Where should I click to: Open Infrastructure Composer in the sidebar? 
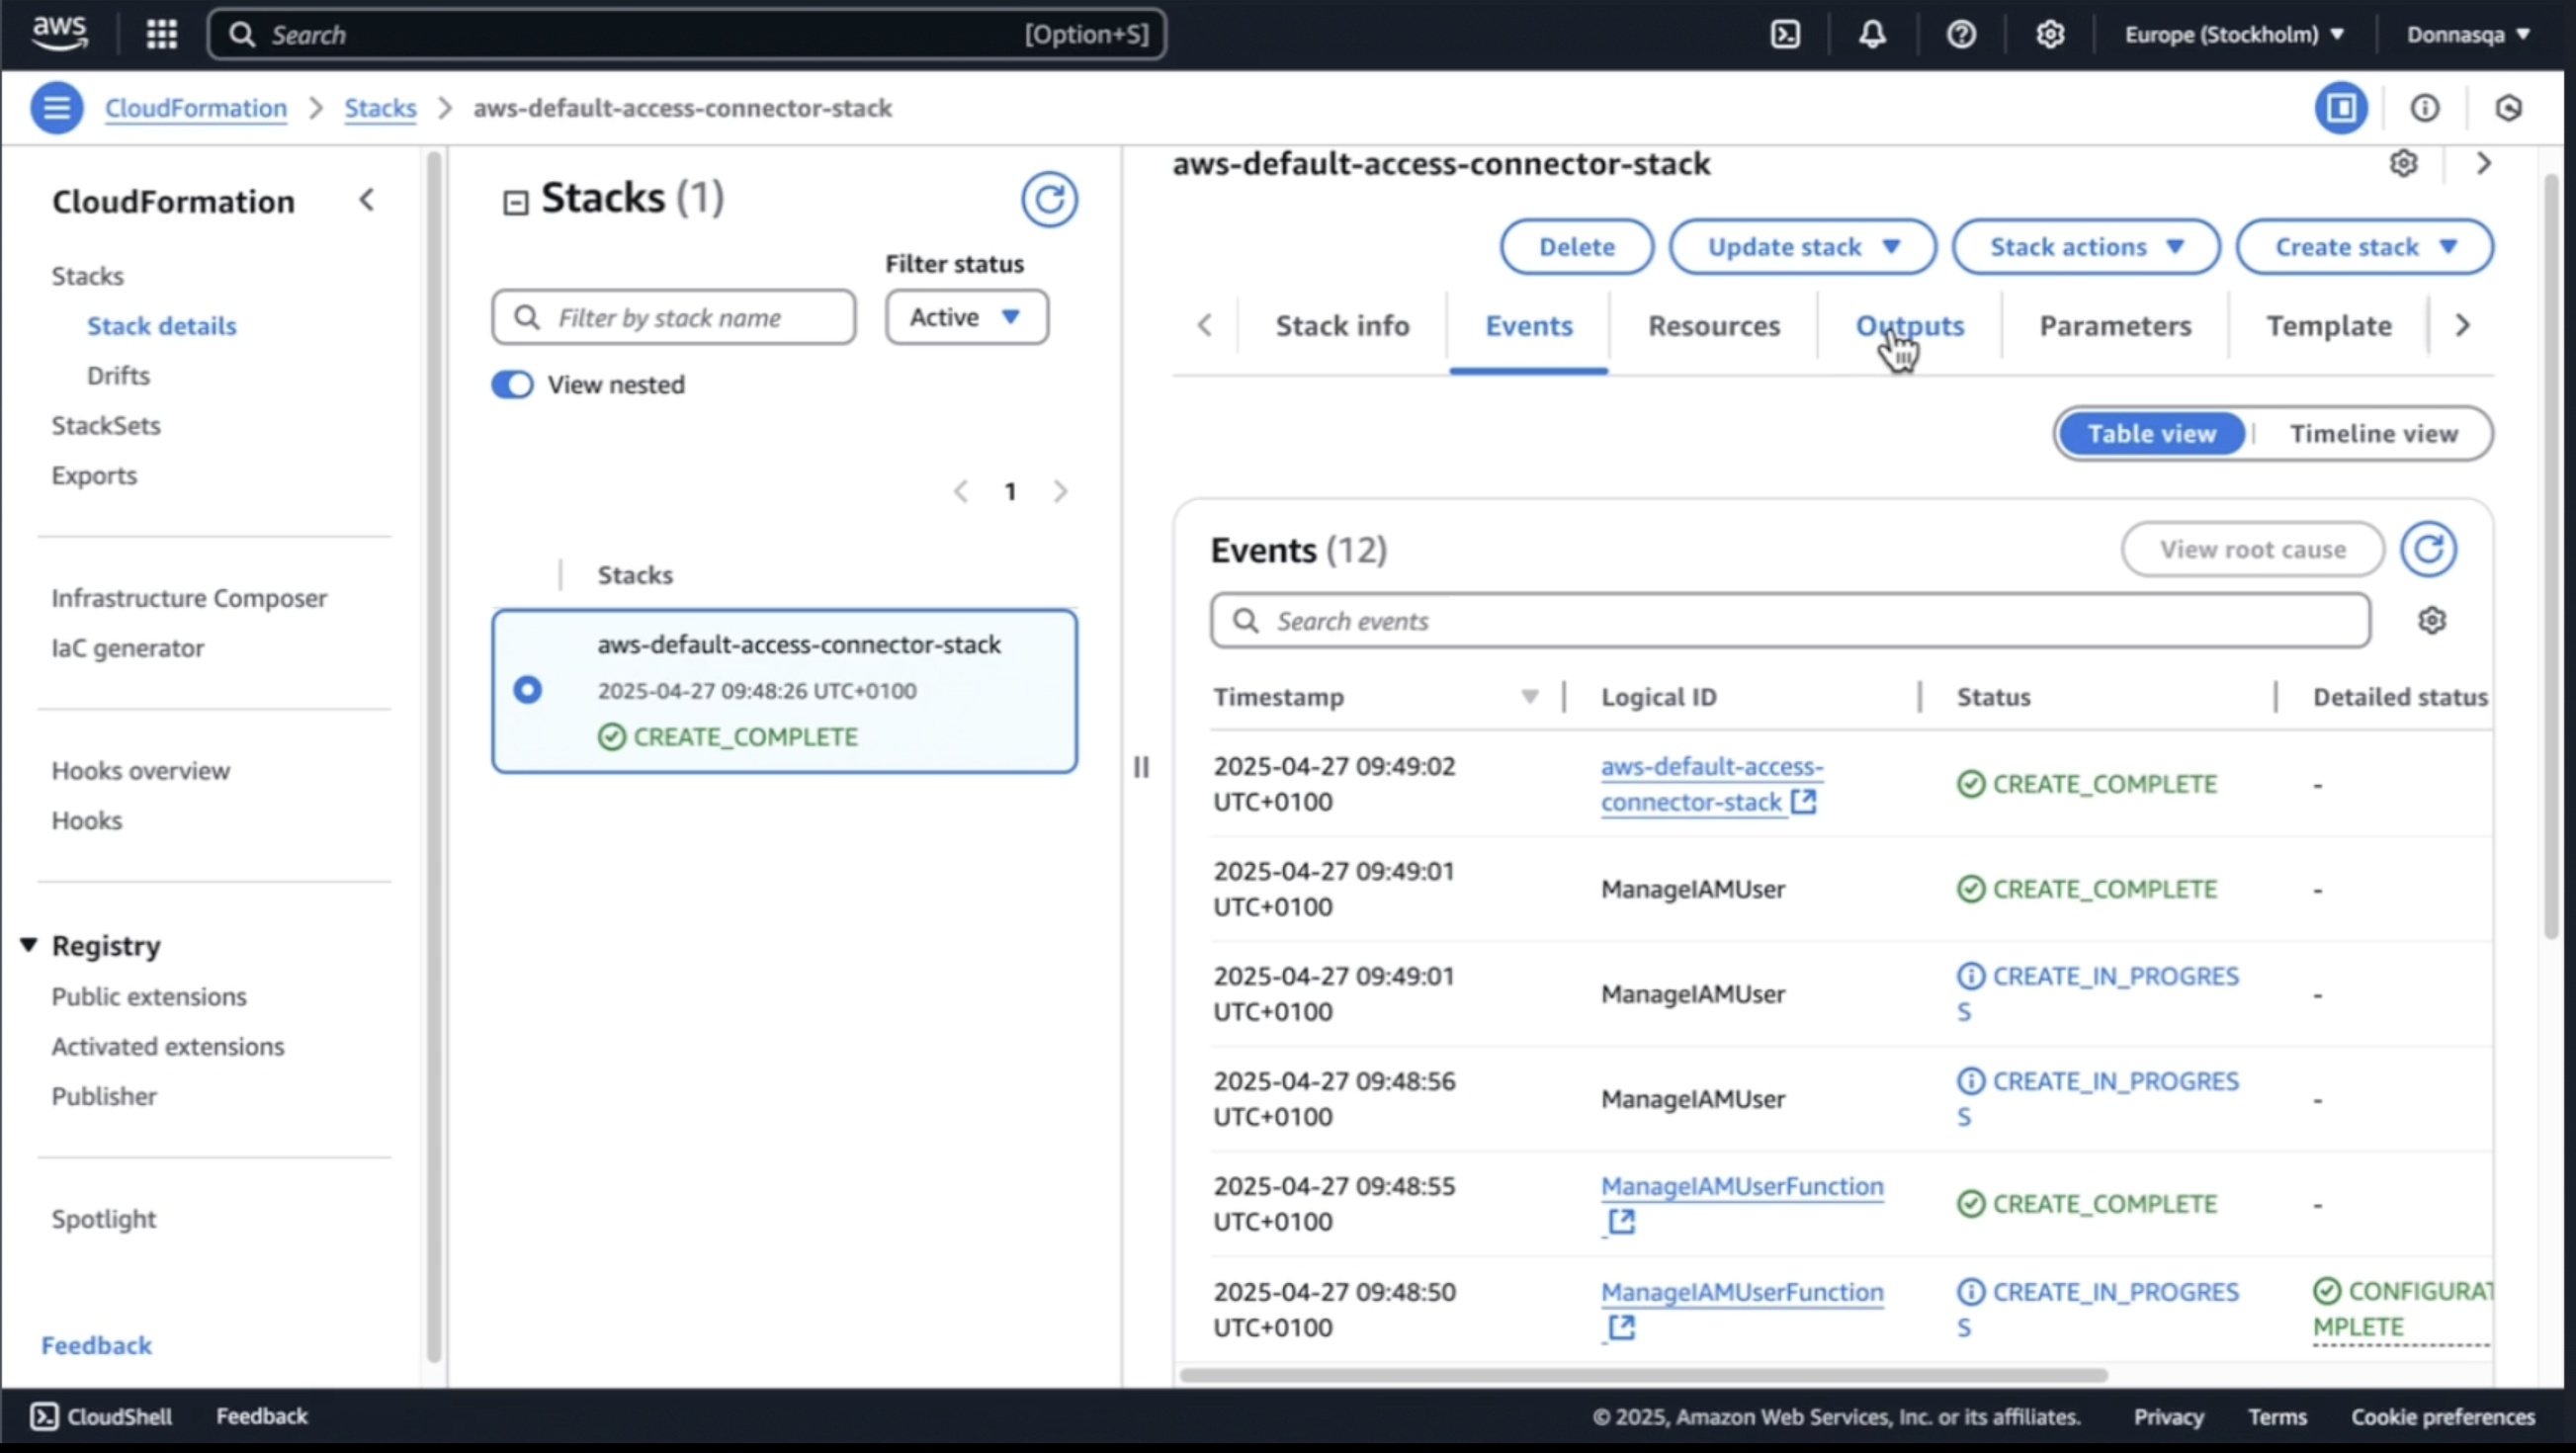tap(189, 598)
